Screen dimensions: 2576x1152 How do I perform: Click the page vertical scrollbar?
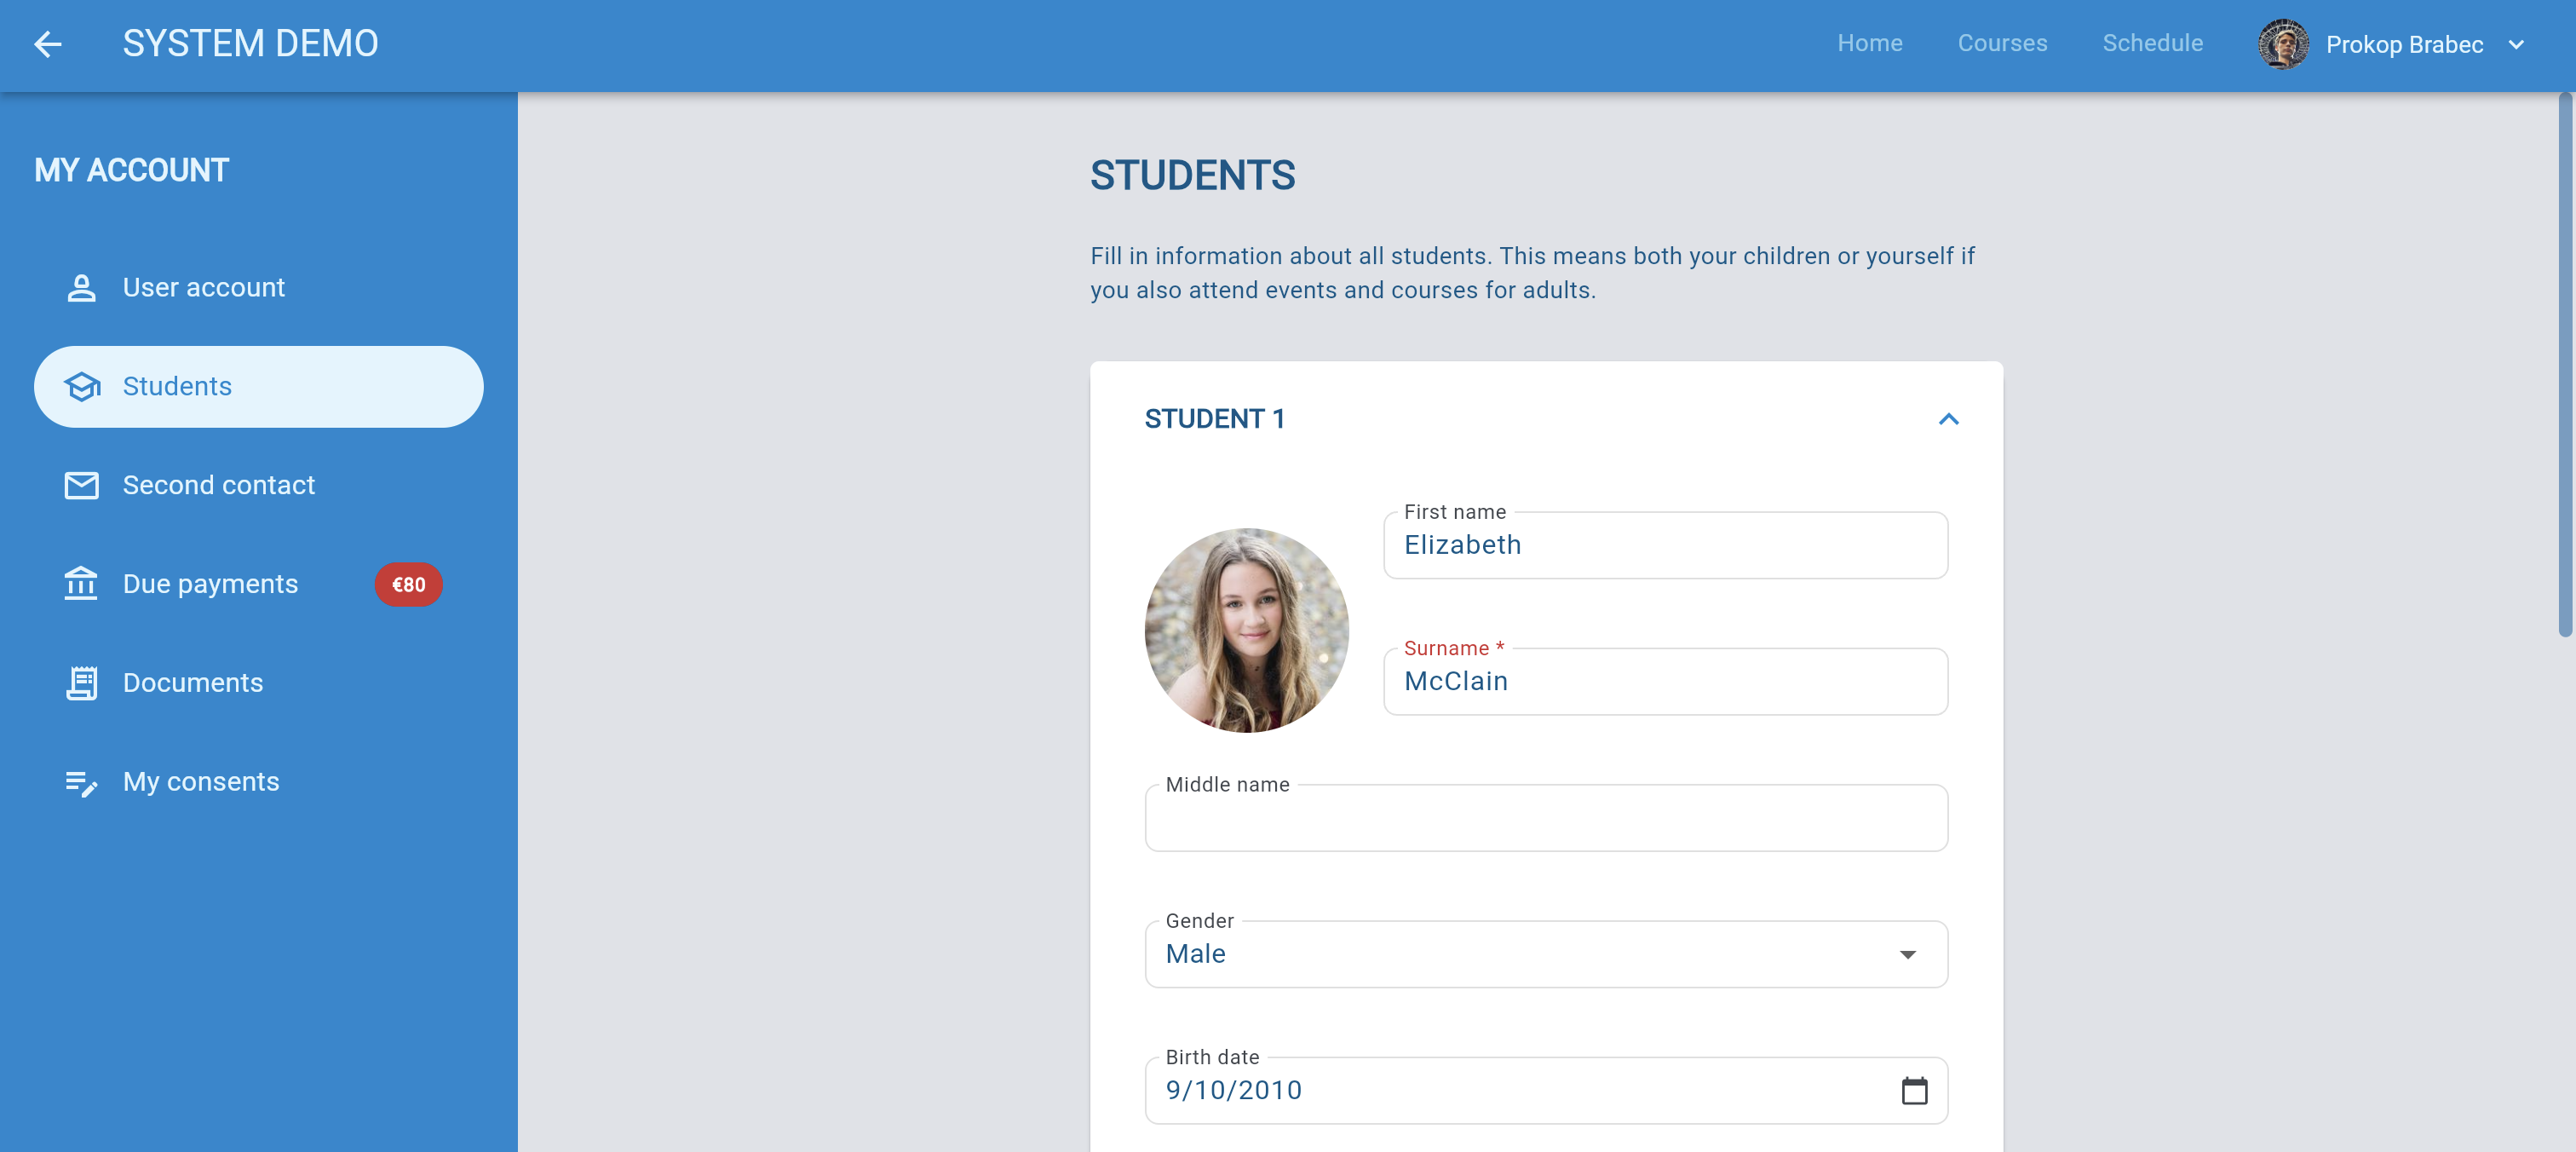coord(2564,365)
